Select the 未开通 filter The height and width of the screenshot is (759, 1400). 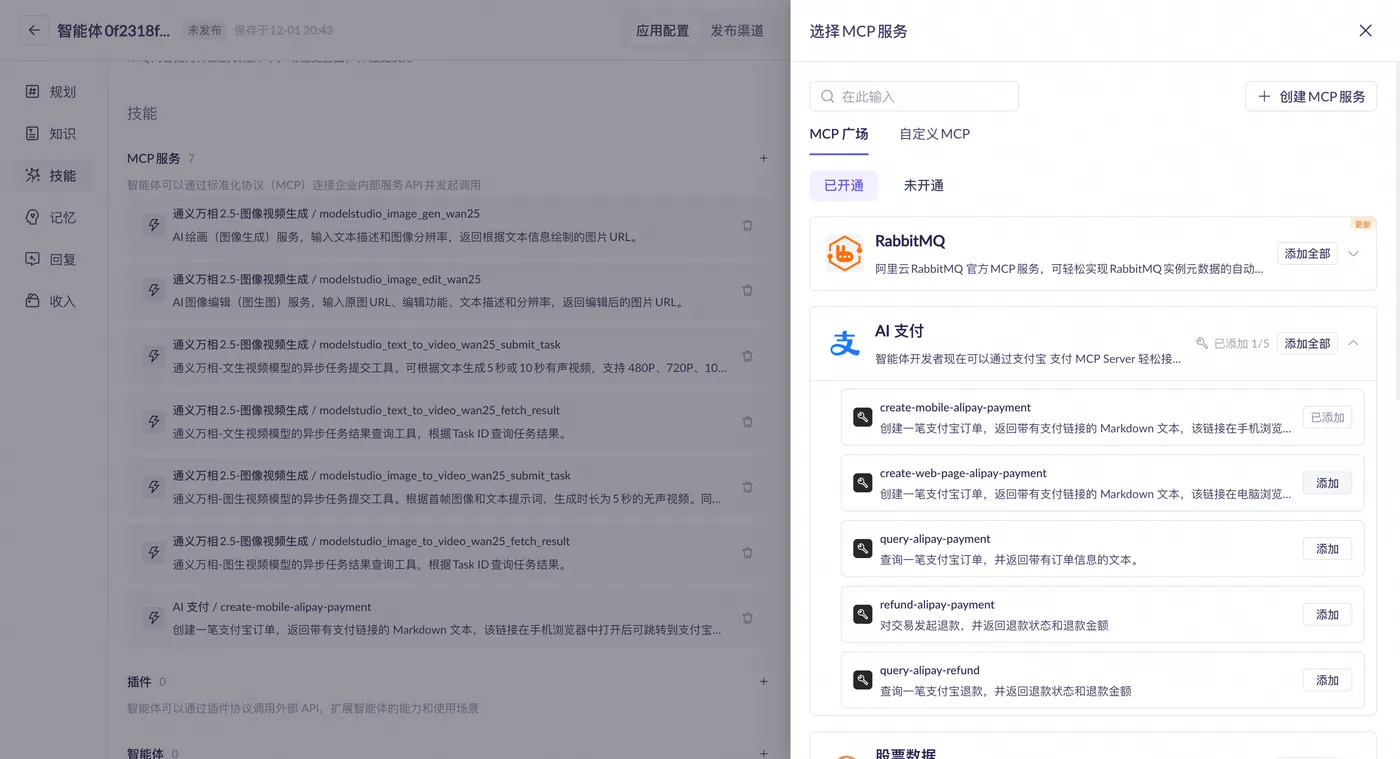(924, 186)
